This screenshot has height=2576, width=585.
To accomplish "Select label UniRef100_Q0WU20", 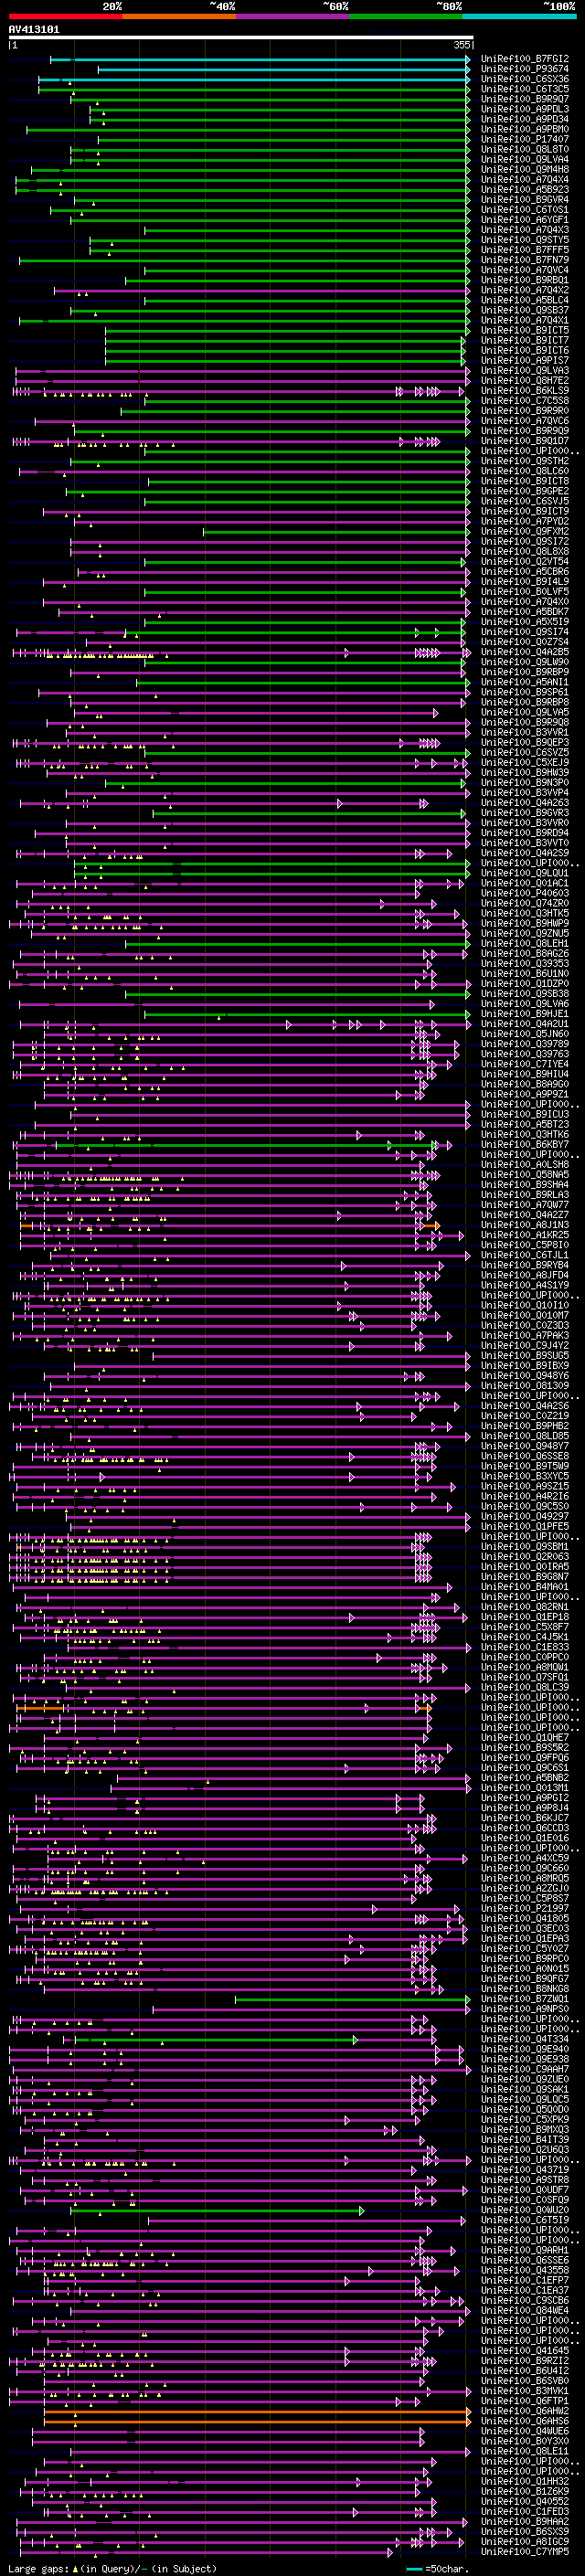I will 525,2210.
